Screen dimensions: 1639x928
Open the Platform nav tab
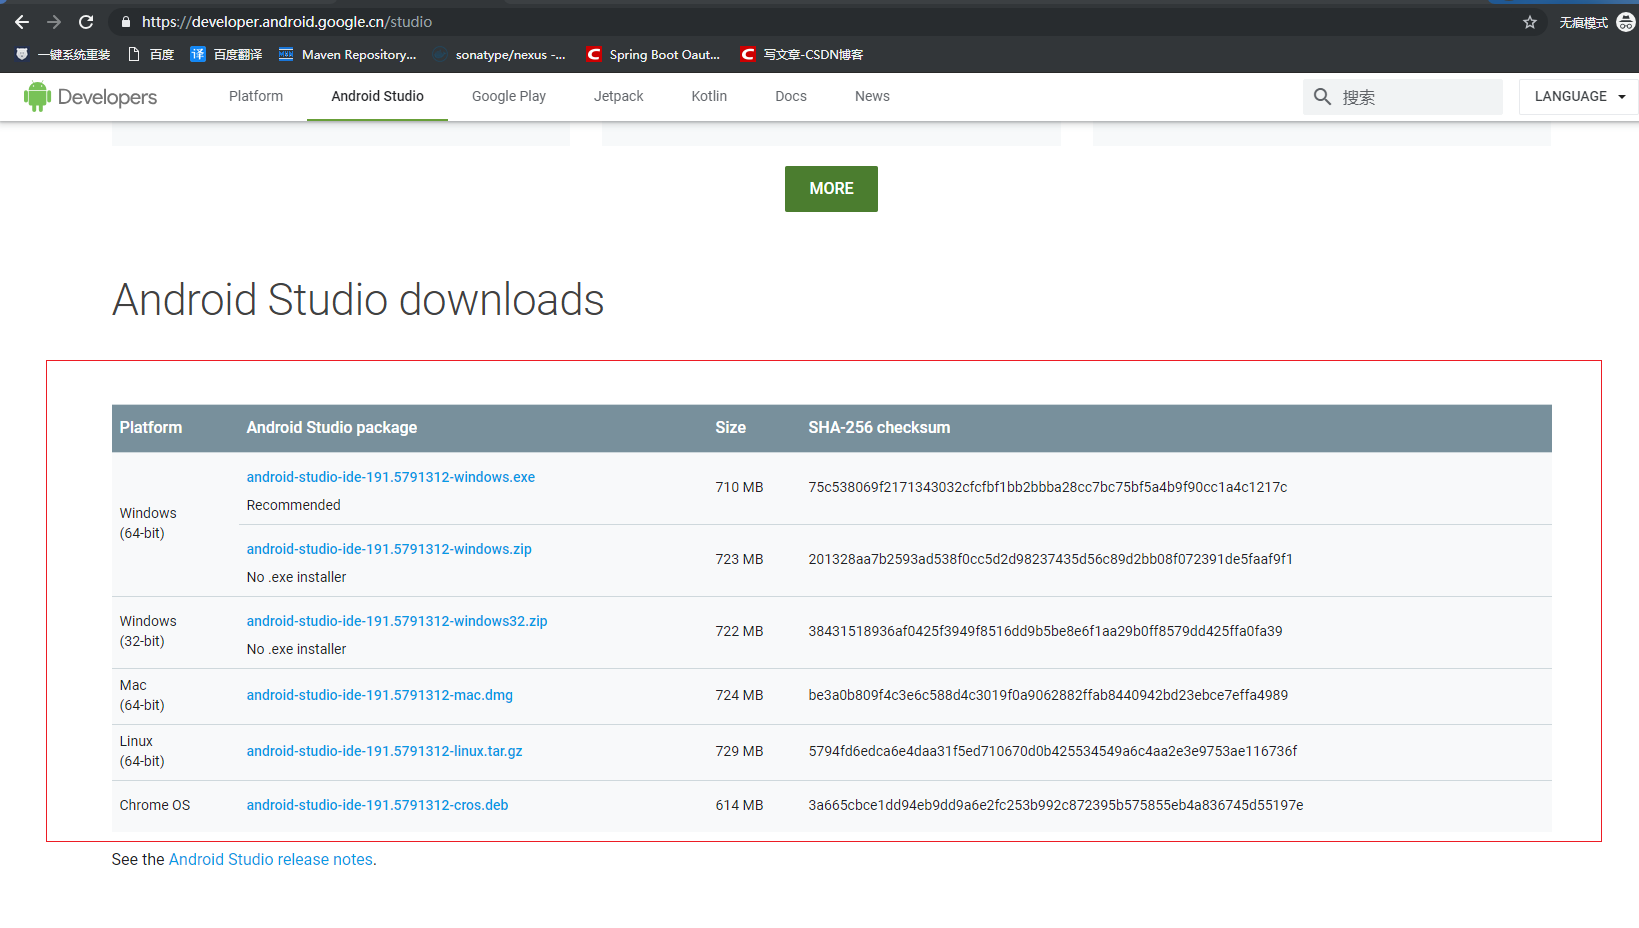point(256,96)
